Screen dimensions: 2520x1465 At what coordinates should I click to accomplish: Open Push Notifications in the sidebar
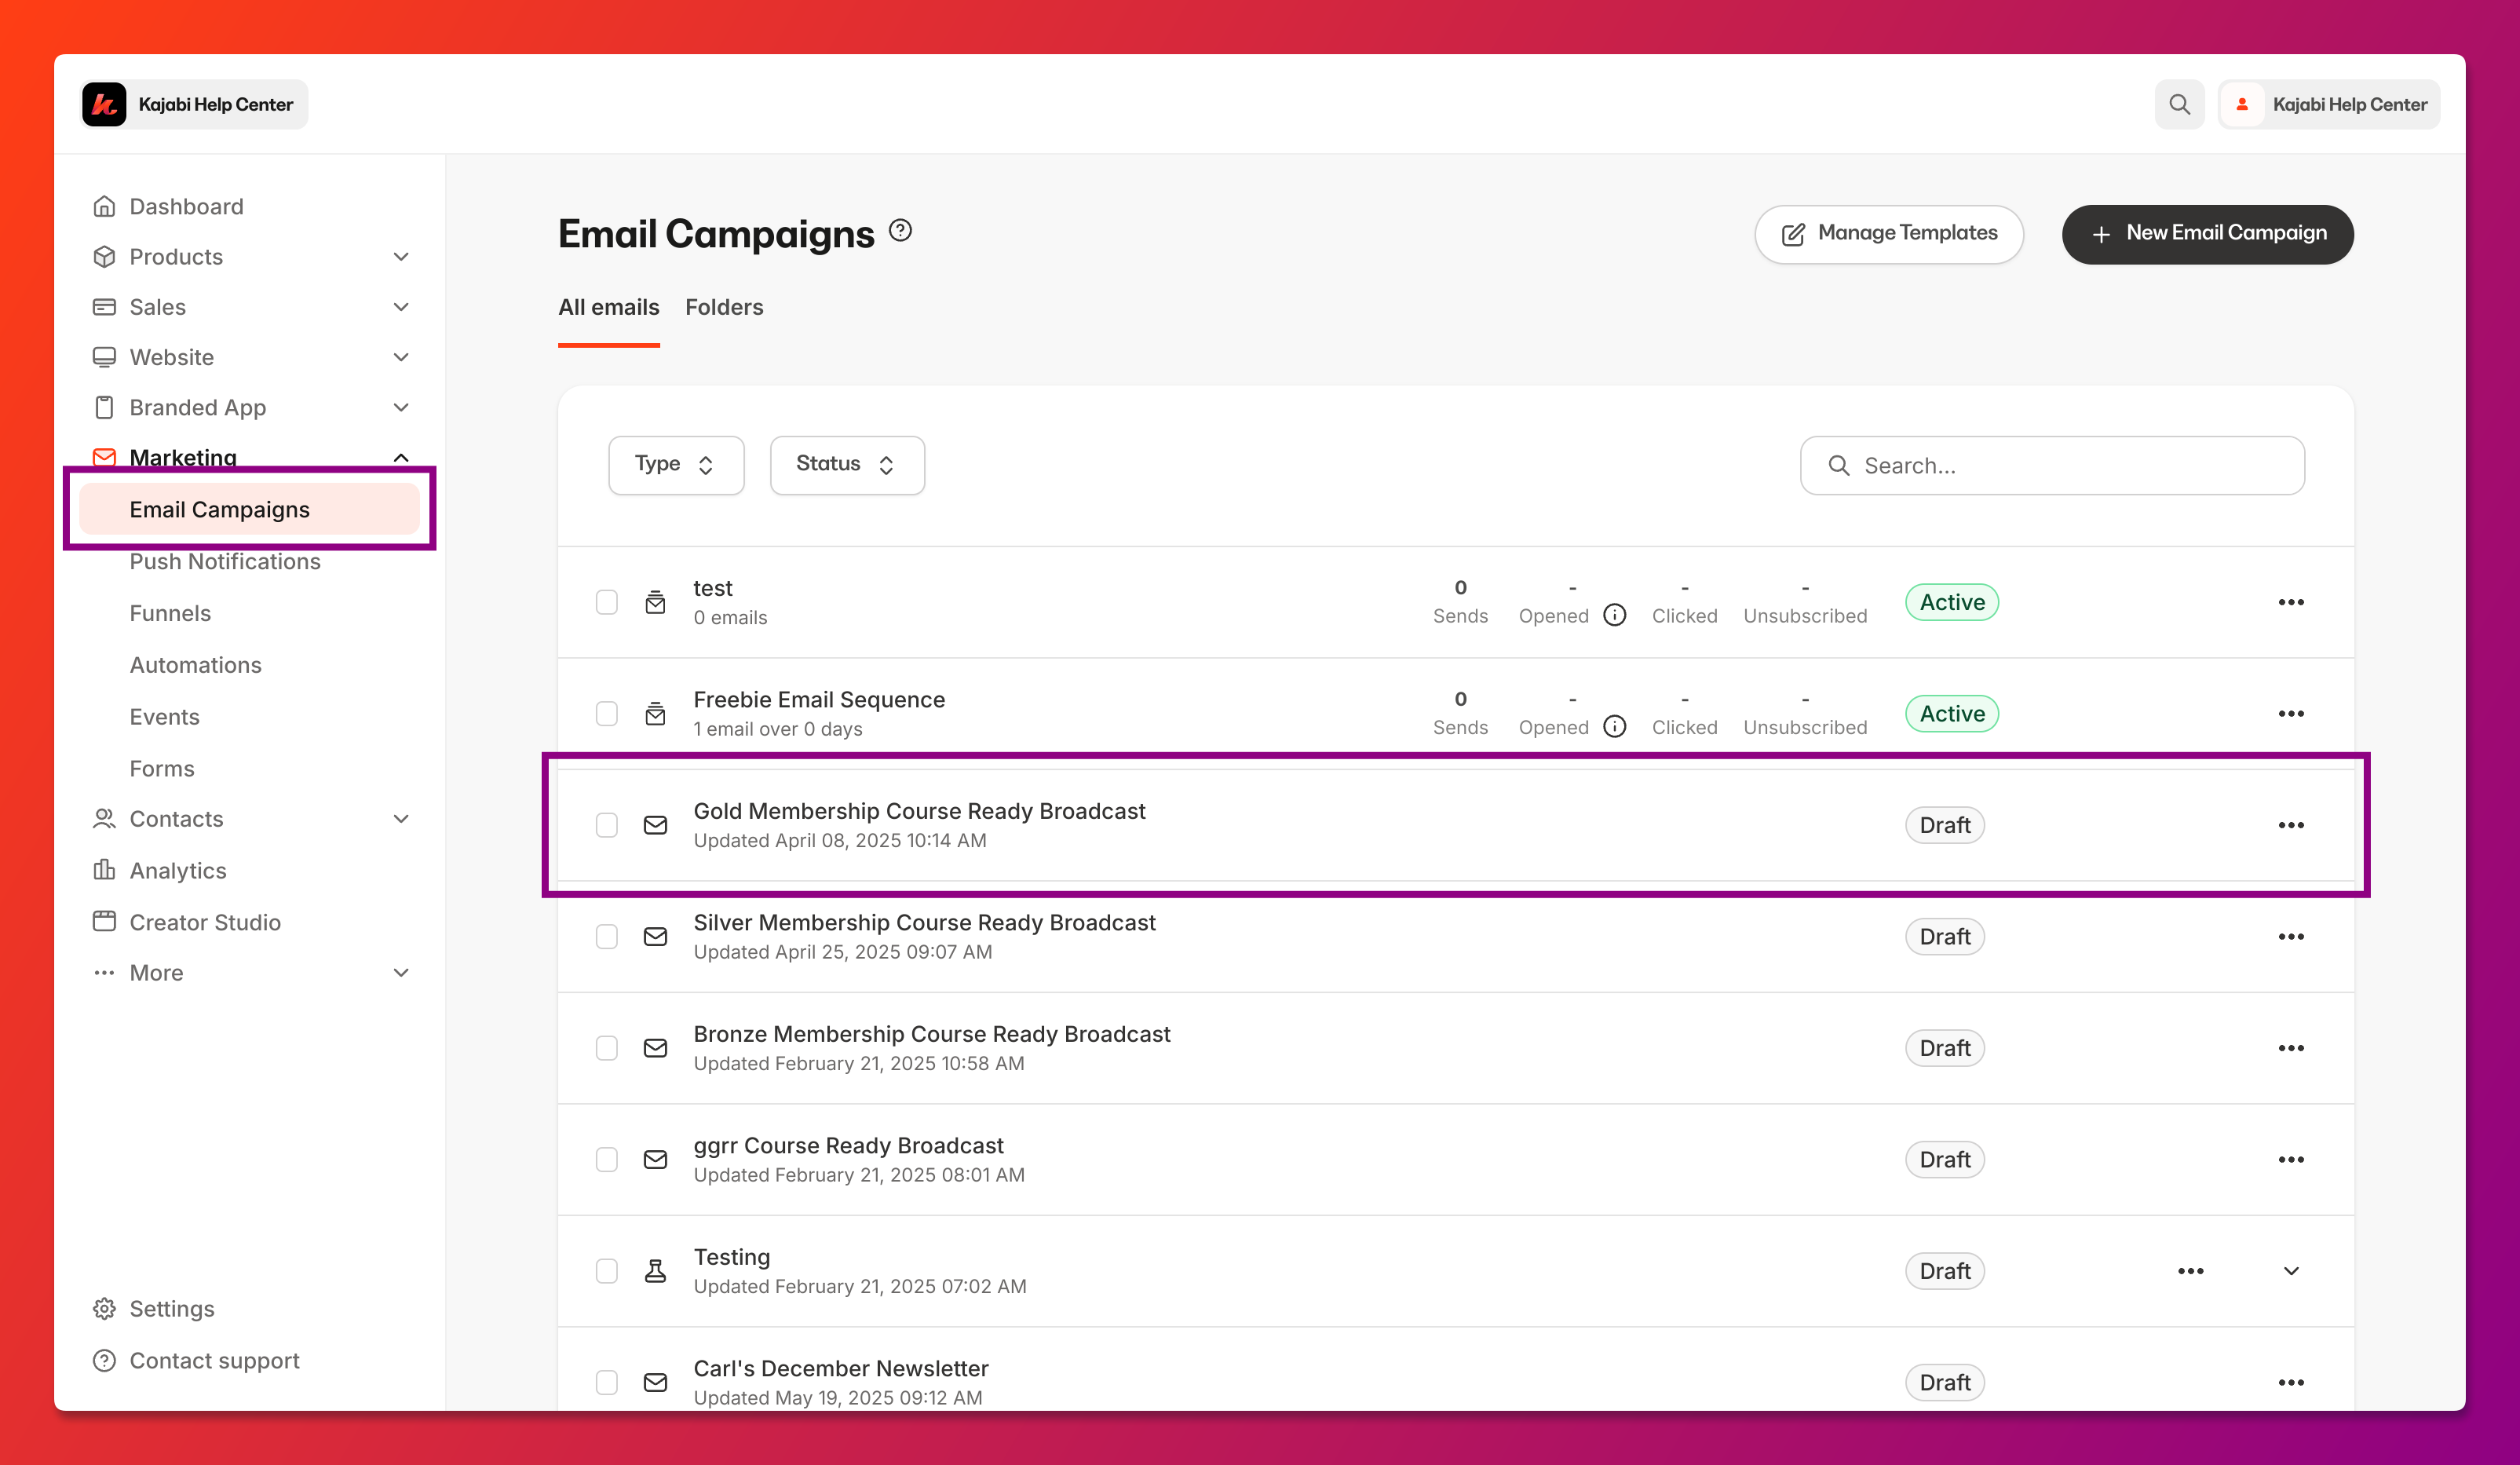tap(225, 561)
